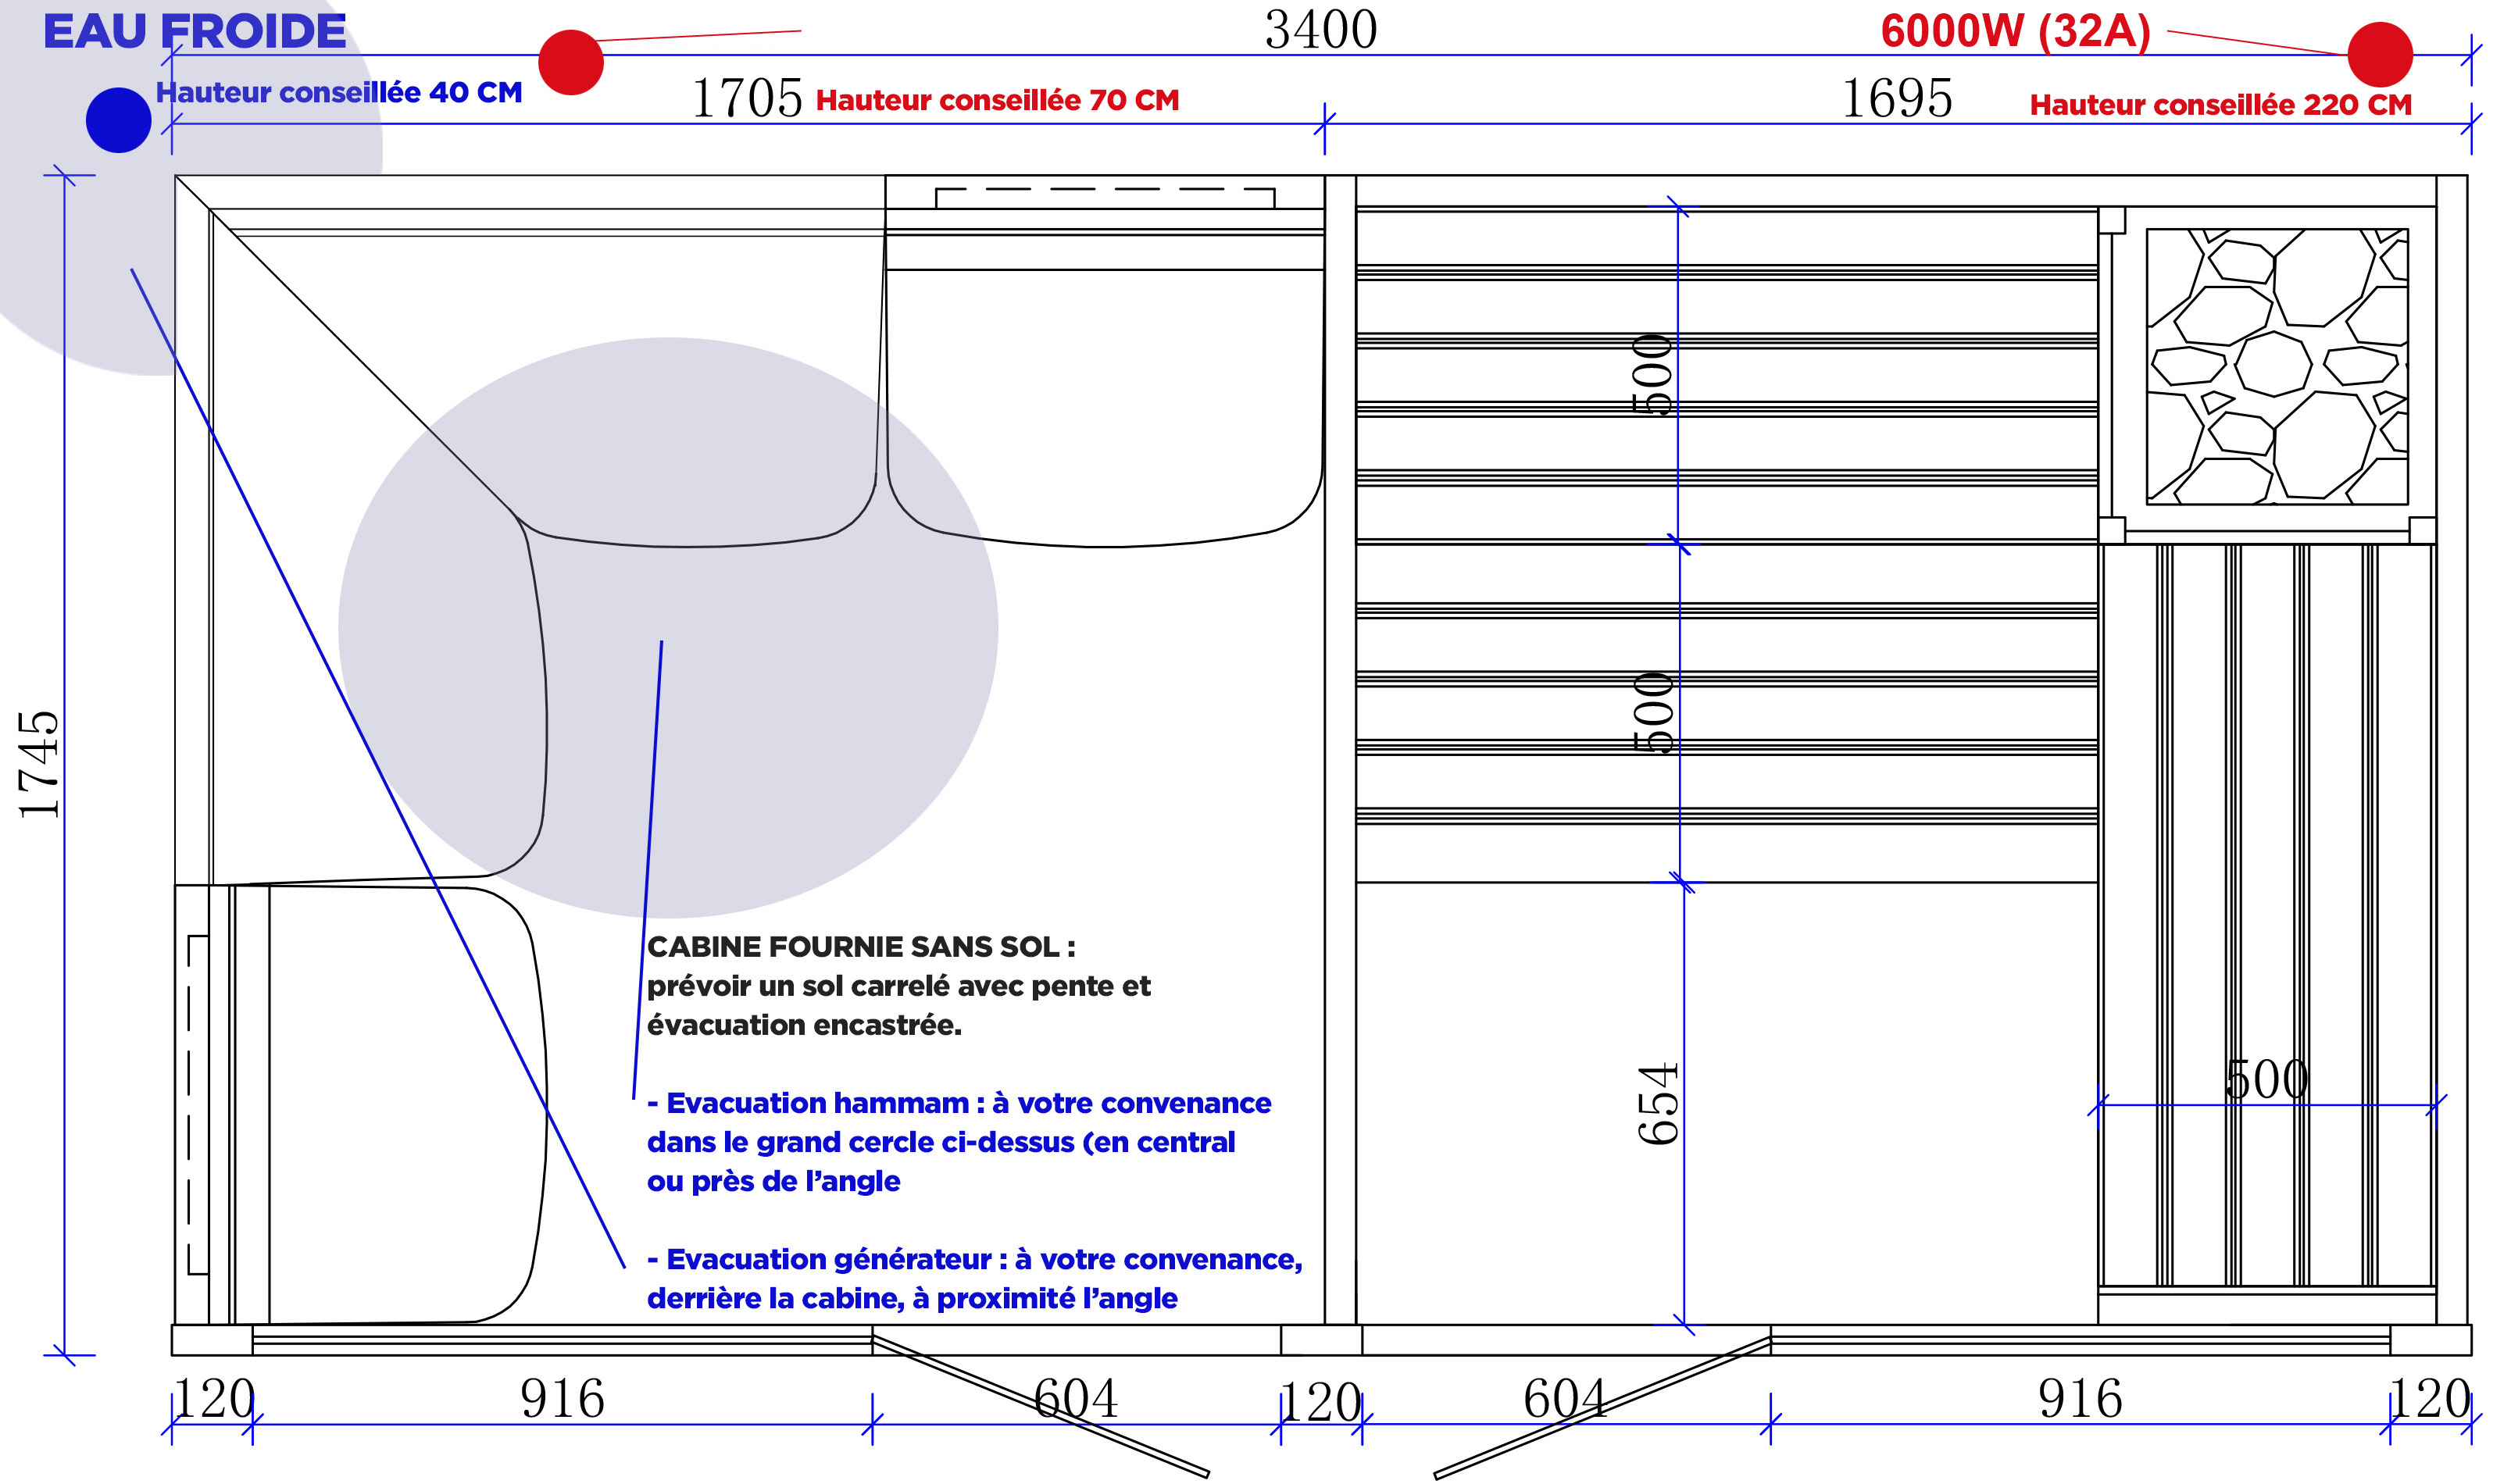
Task: Click the blue cold water point marker
Action: 118,120
